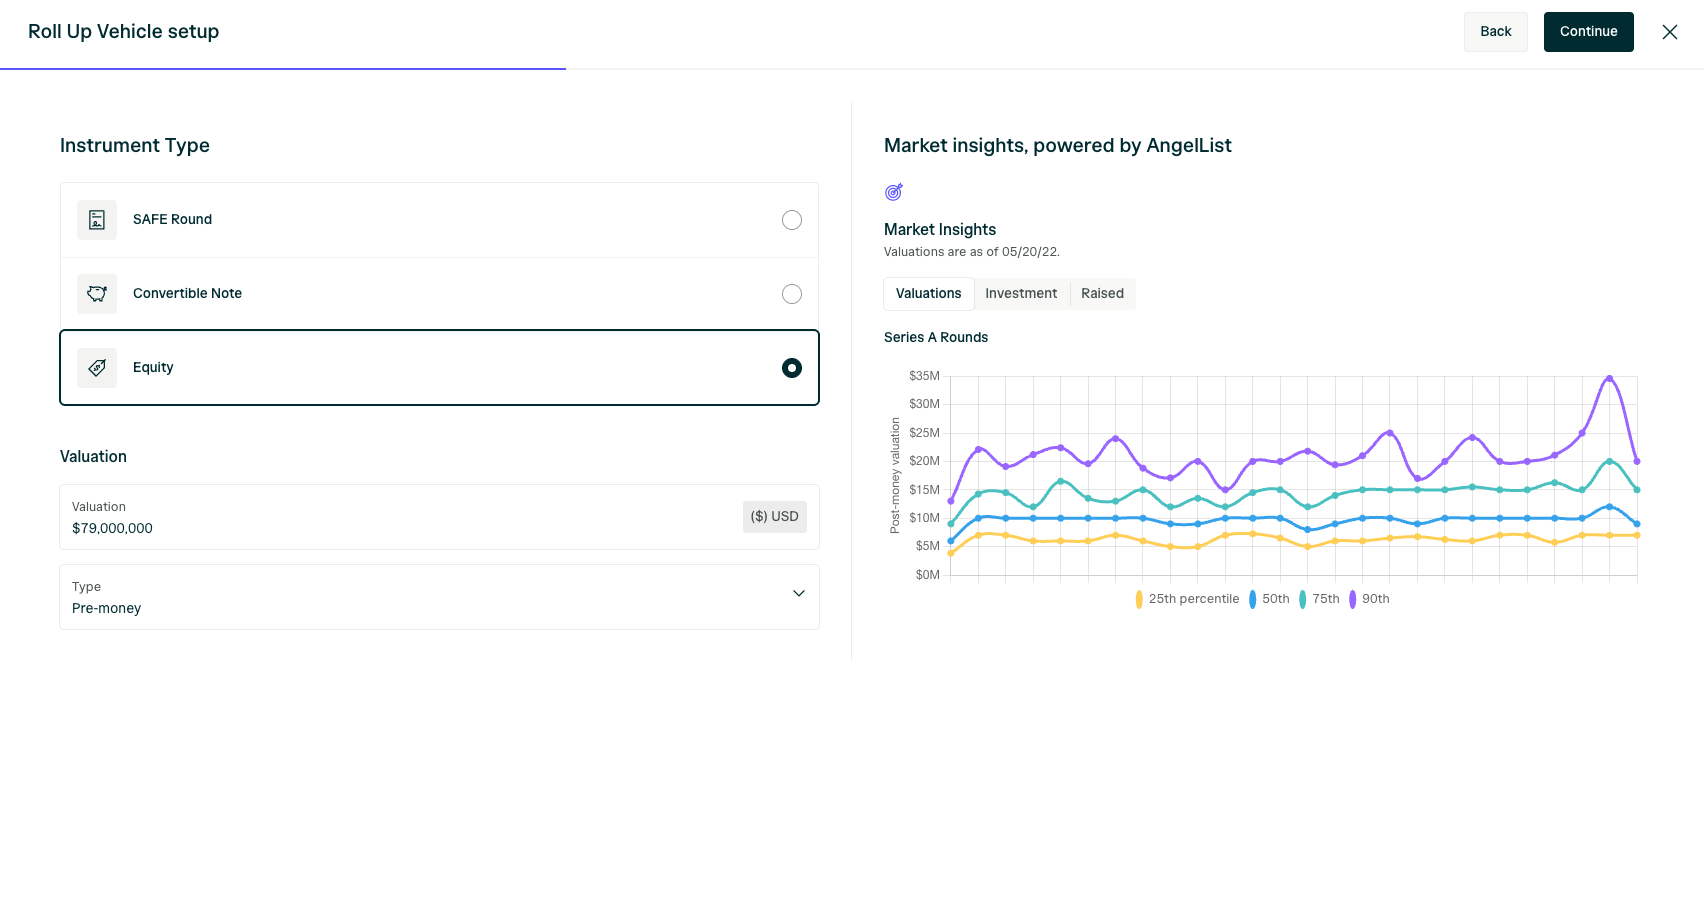Click the Convertible Note piggy bank icon
1704x921 pixels.
click(97, 294)
